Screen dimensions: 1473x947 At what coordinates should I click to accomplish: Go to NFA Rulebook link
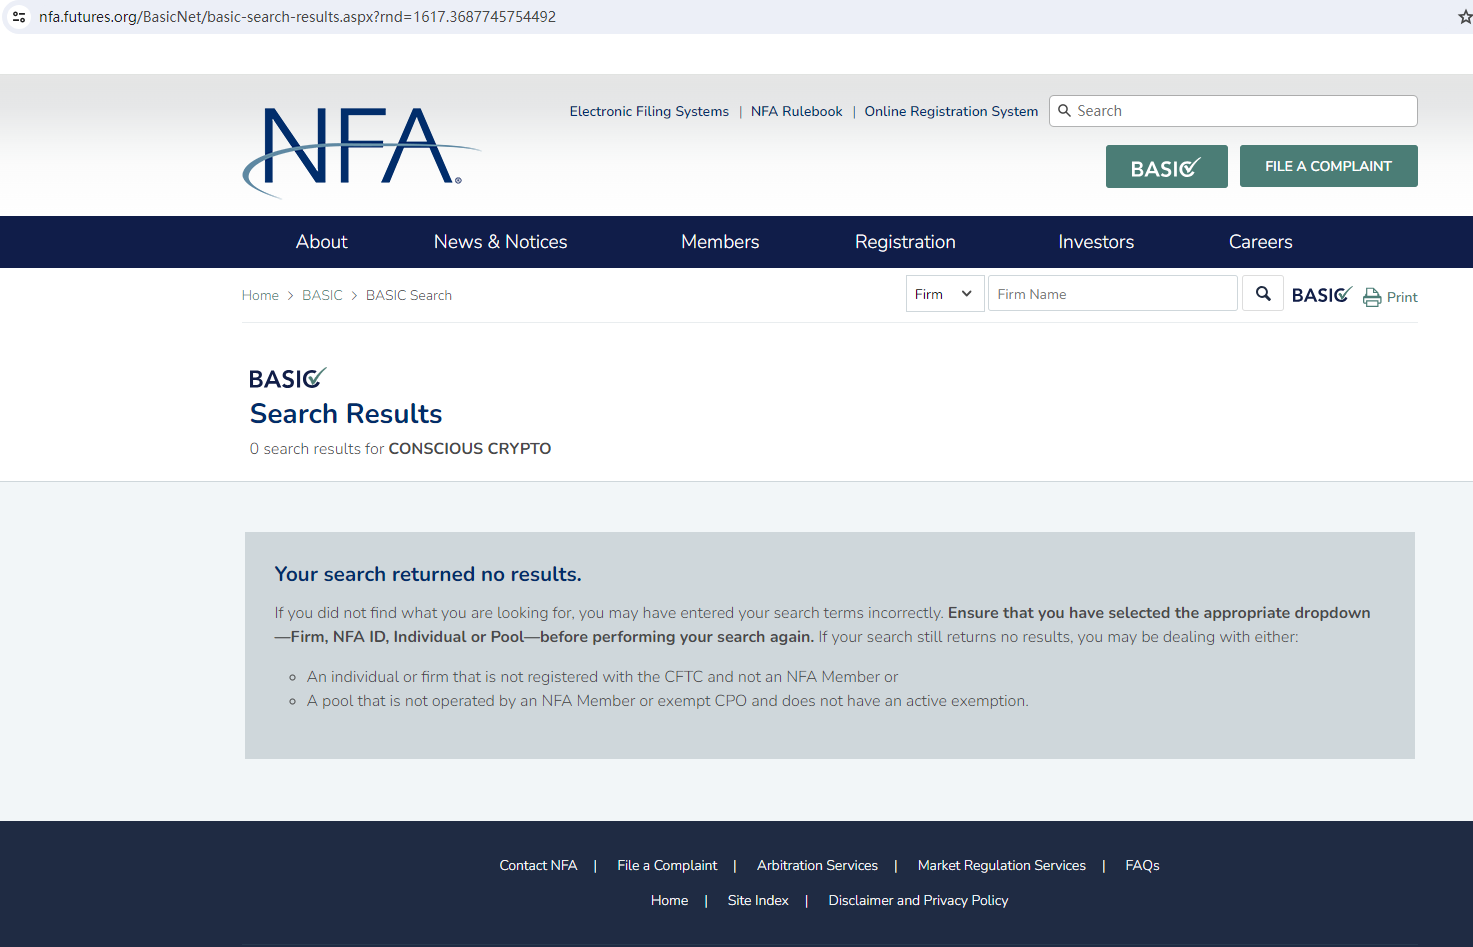[796, 112]
